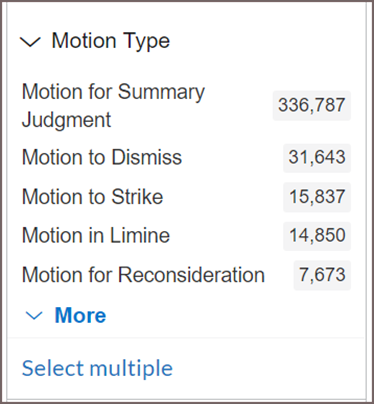Select the 15,837 count badge
This screenshot has height=404, width=374.
[x=317, y=197]
